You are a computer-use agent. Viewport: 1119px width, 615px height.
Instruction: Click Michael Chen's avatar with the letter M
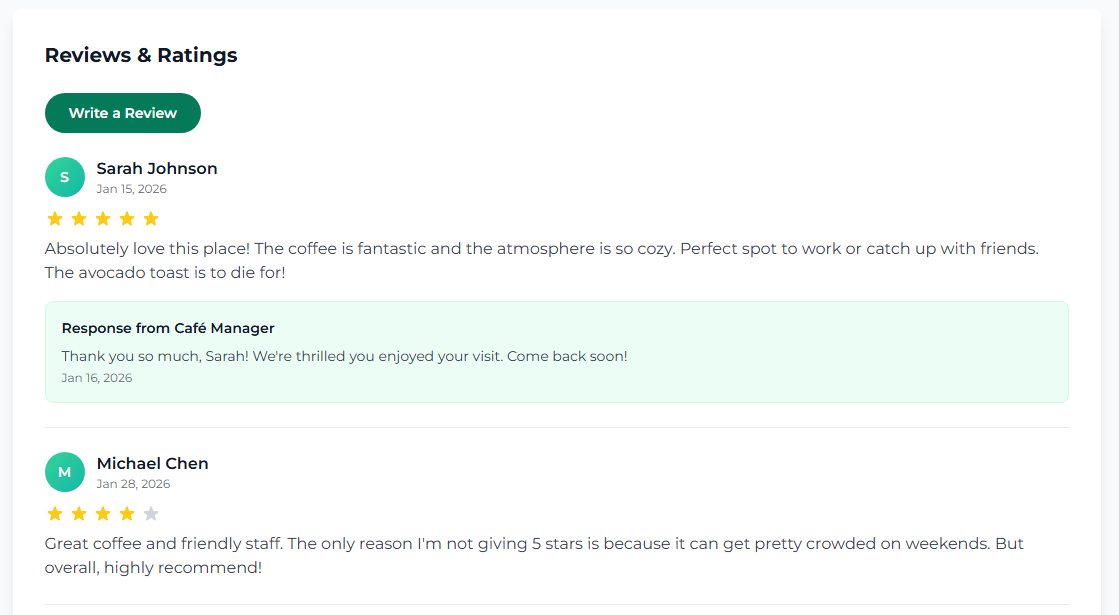65,471
